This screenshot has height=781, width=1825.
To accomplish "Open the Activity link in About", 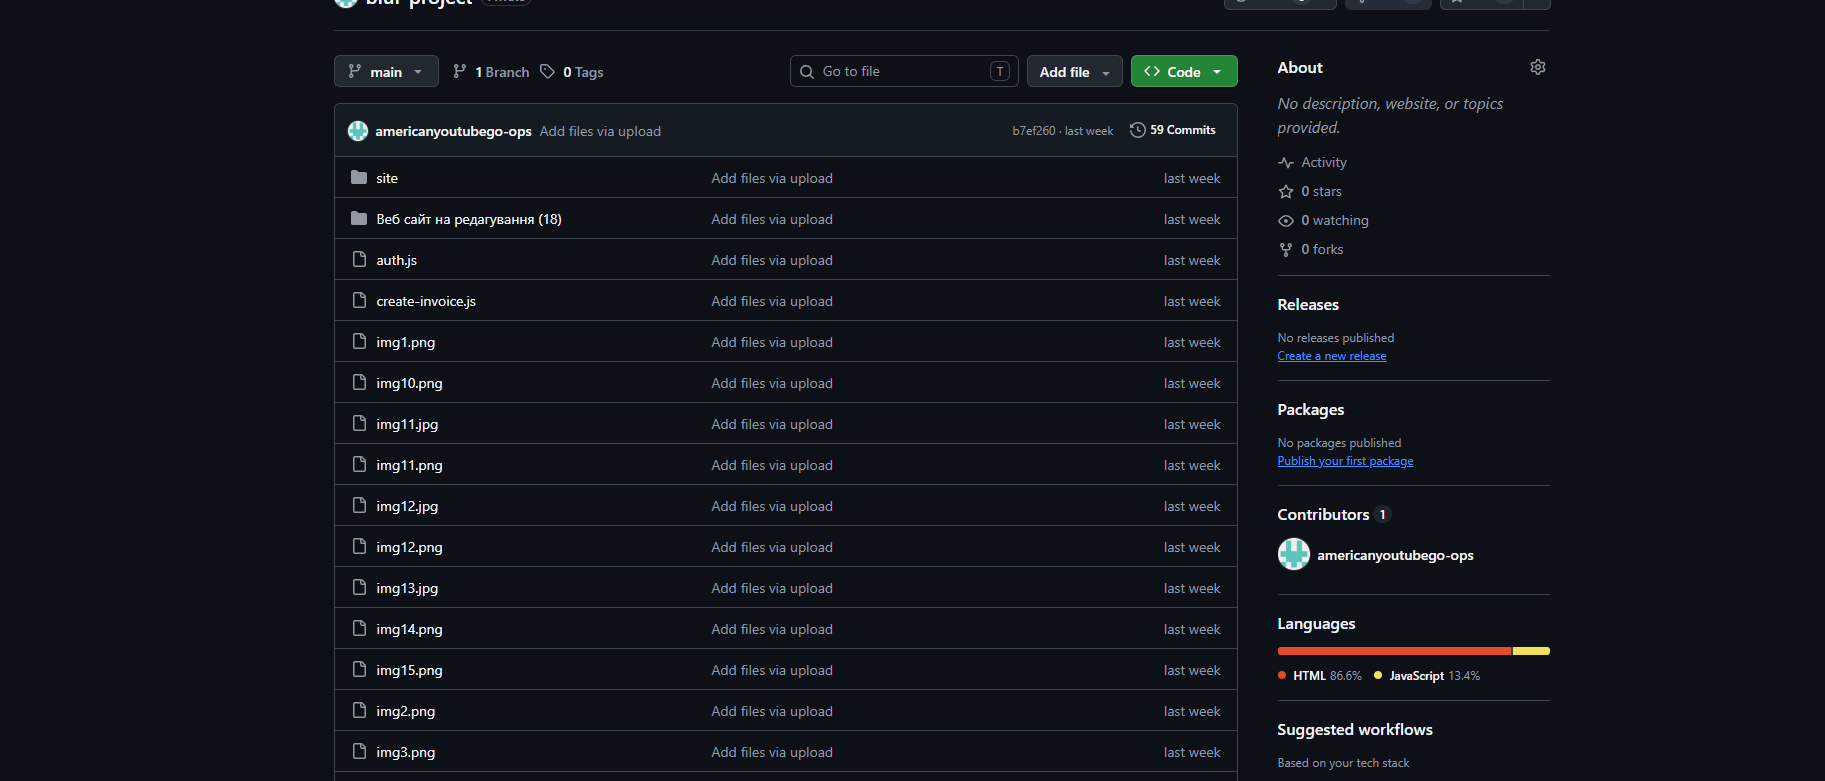I will pos(1312,162).
